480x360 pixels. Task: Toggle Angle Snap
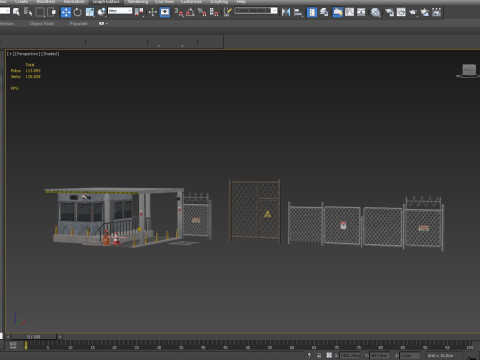pos(190,12)
